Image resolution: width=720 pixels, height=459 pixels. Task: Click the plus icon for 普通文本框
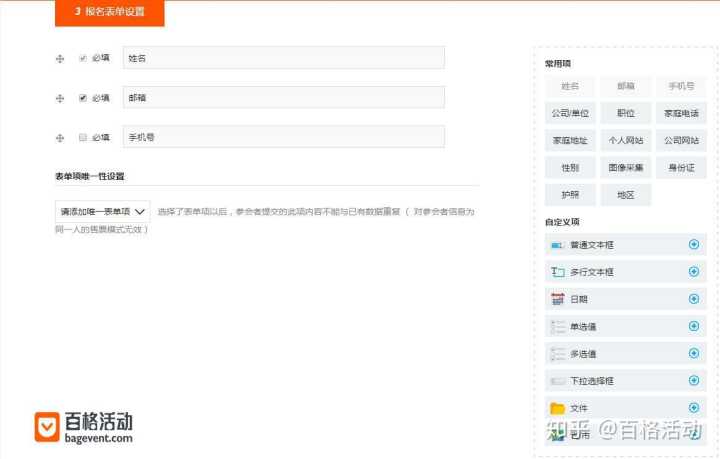(x=694, y=244)
